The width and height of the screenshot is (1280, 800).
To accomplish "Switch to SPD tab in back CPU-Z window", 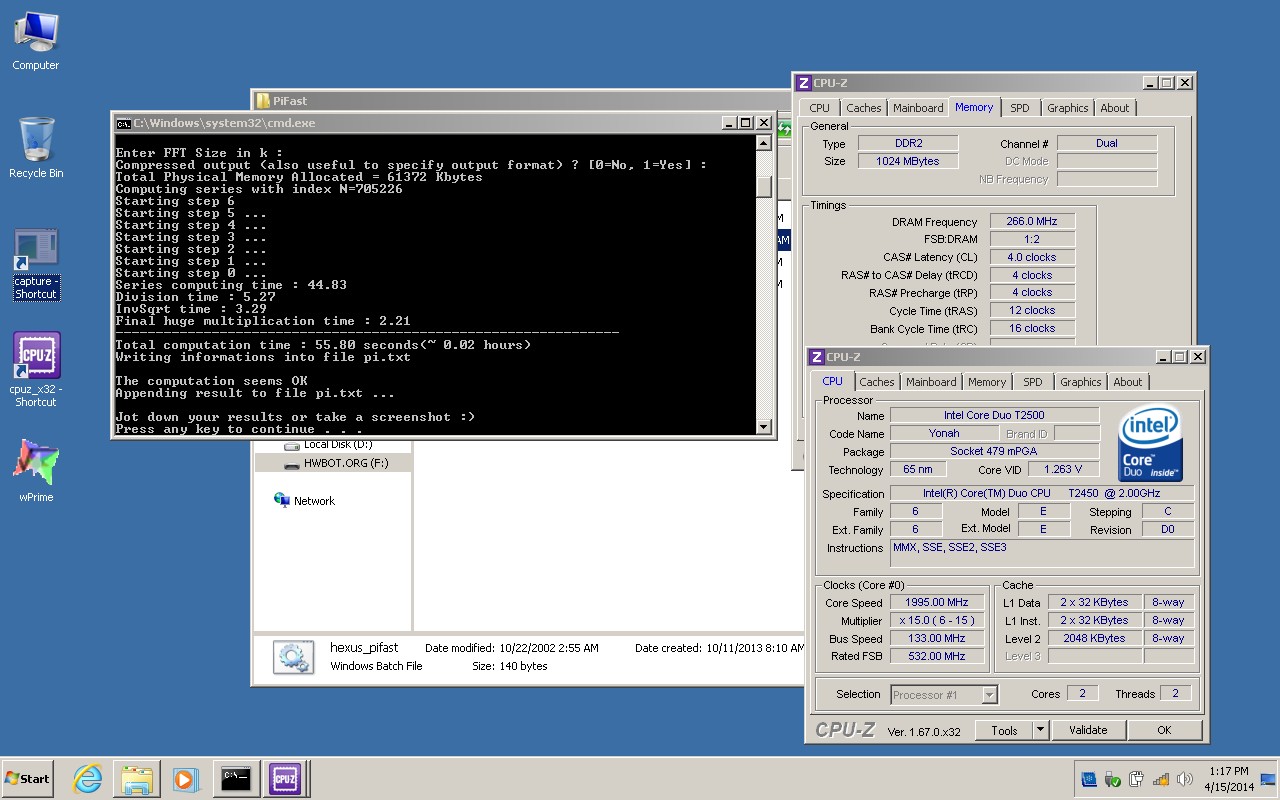I will [1019, 108].
